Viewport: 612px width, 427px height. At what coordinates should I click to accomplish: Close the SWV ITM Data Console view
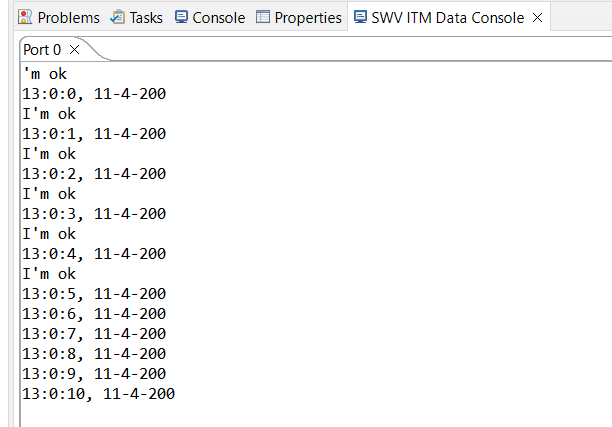tap(537, 17)
